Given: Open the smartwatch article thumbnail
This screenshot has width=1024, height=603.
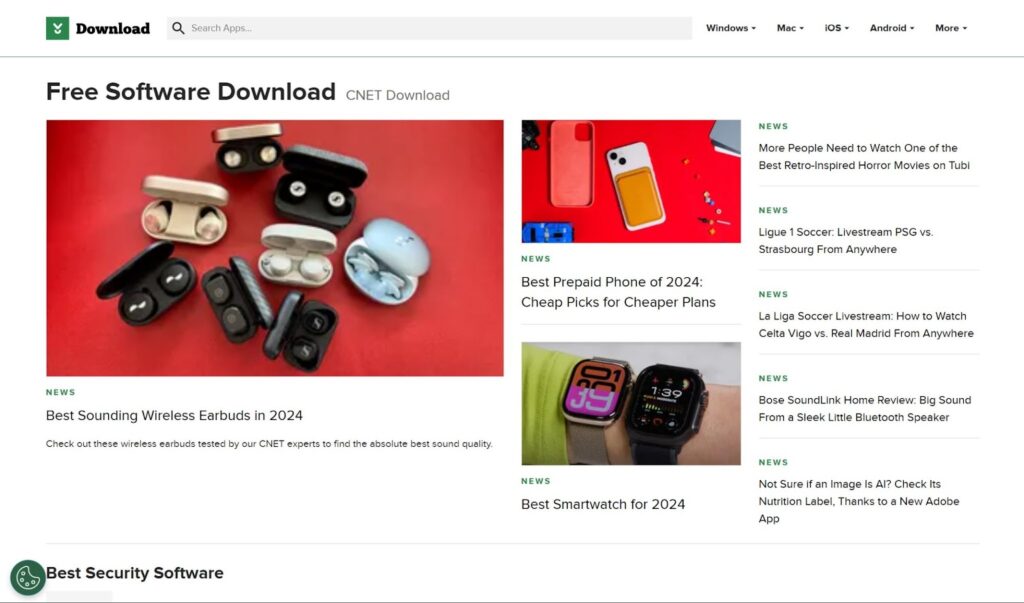Looking at the screenshot, I should pos(631,403).
